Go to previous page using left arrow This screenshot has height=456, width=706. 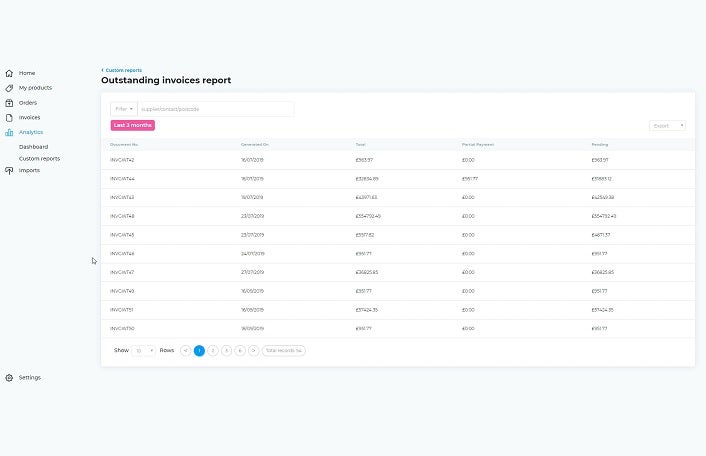click(x=185, y=351)
